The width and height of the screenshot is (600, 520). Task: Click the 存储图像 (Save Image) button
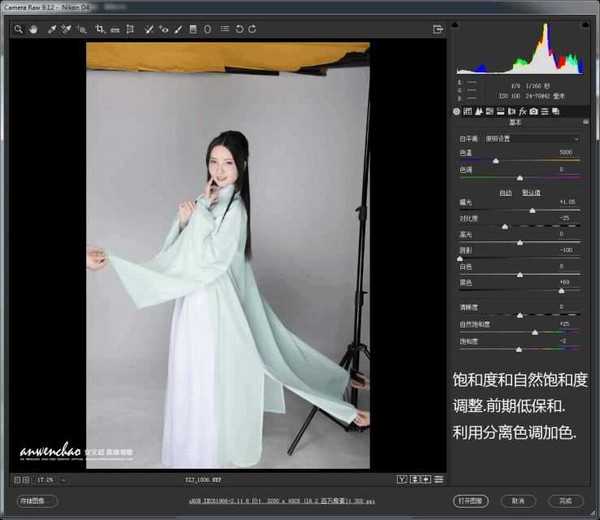[x=36, y=501]
